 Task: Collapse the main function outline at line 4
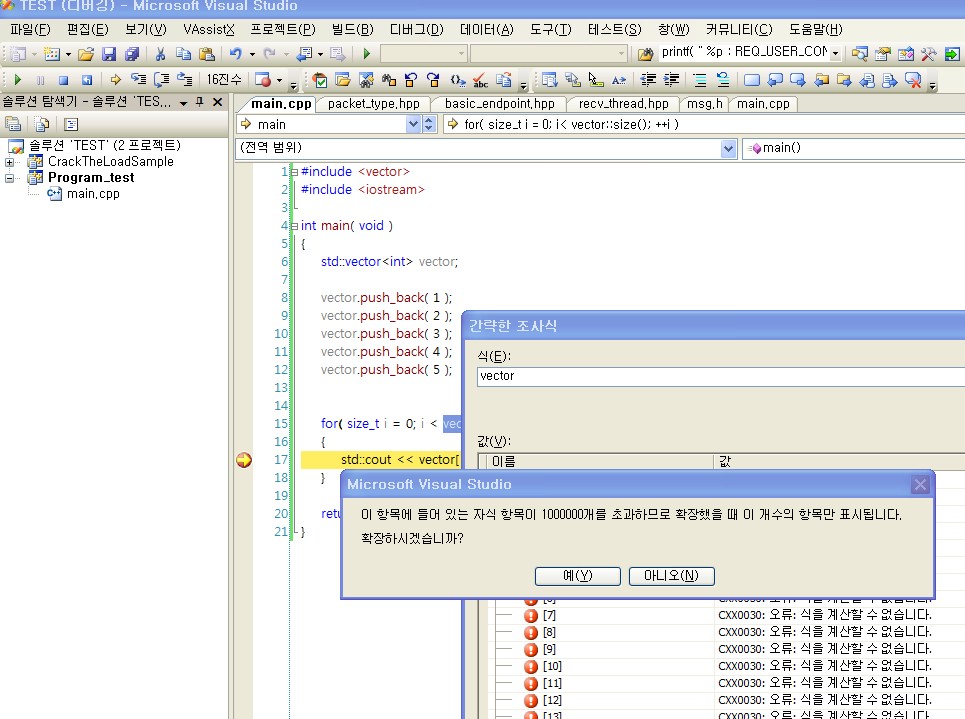pos(294,227)
